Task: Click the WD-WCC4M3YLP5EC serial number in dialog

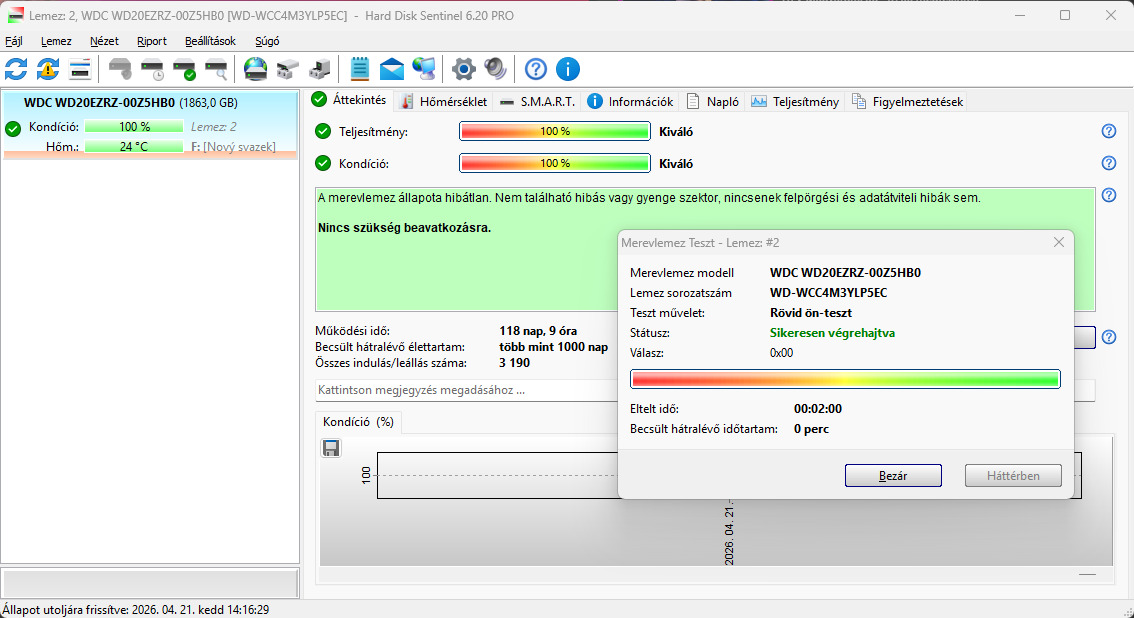Action: coord(829,293)
